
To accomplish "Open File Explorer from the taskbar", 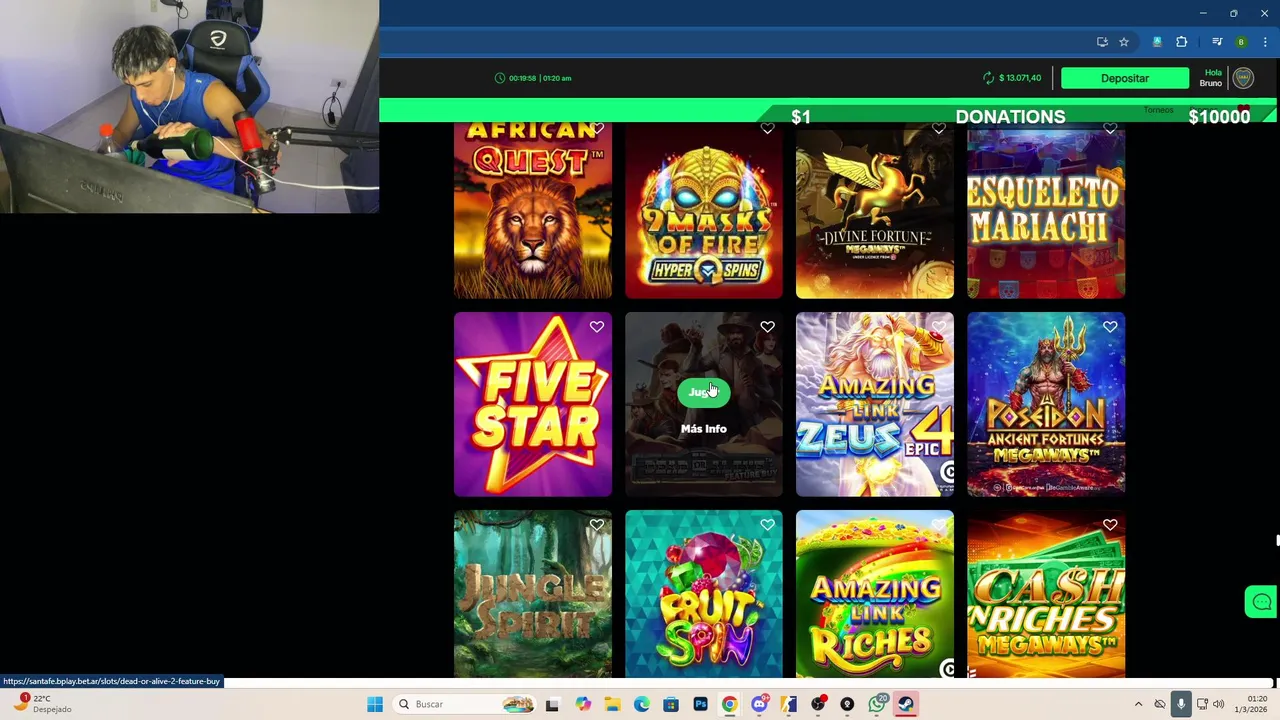I will pyautogui.click(x=612, y=704).
